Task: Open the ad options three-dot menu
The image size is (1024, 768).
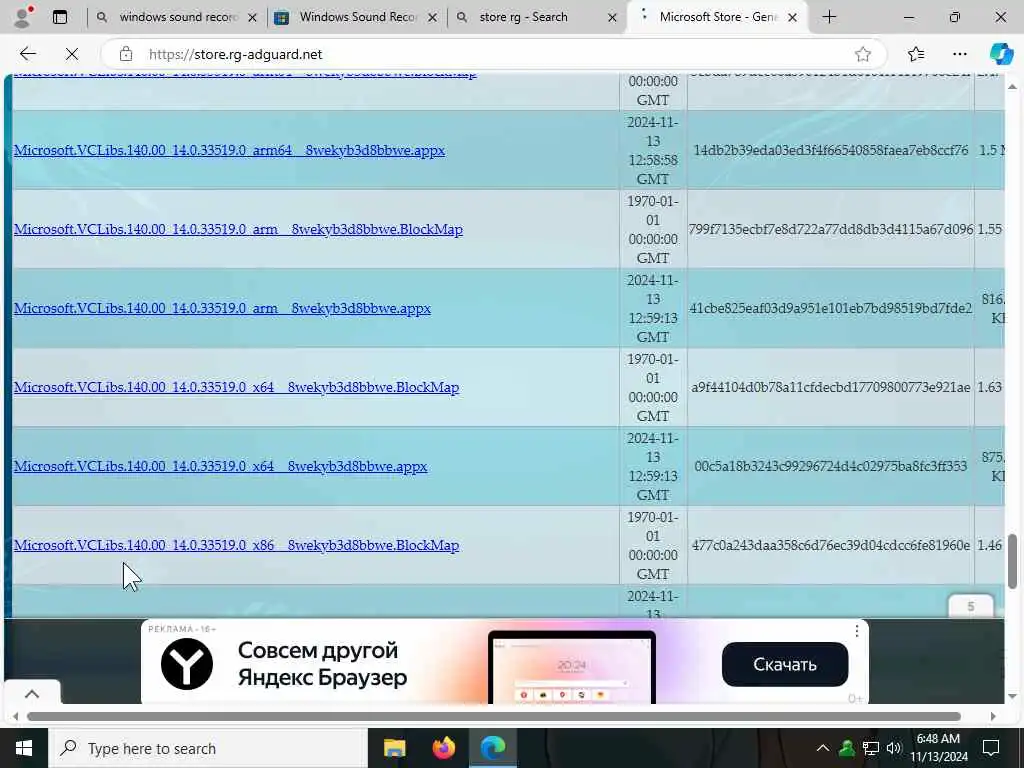Action: [x=857, y=631]
